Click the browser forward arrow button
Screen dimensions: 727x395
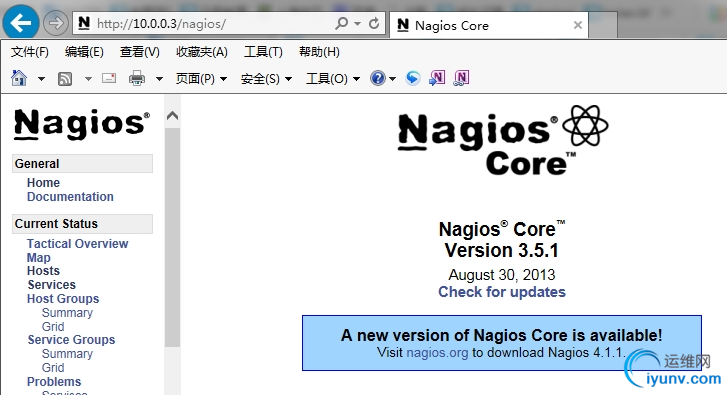(x=56, y=23)
